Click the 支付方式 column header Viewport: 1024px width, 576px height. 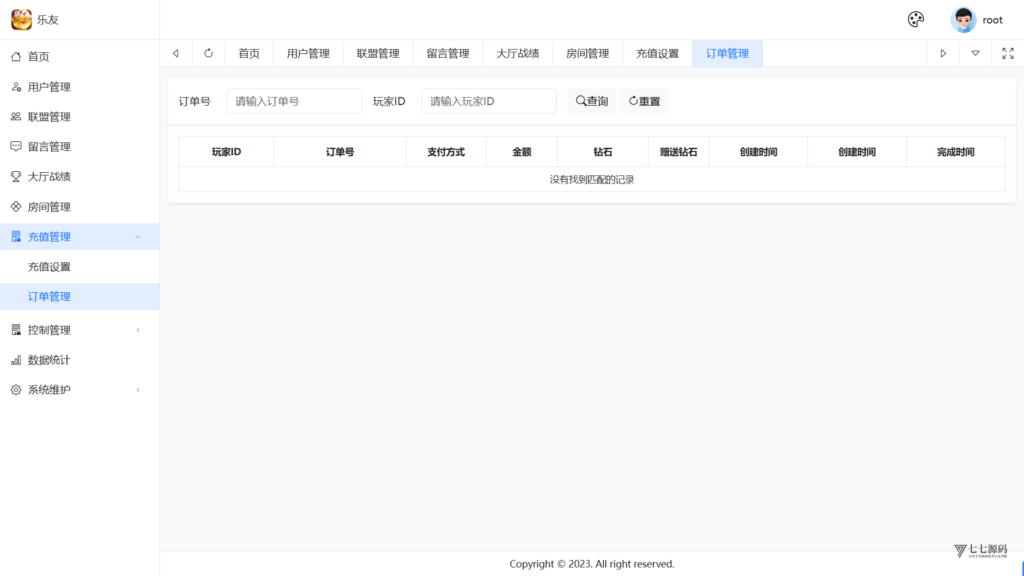point(446,152)
